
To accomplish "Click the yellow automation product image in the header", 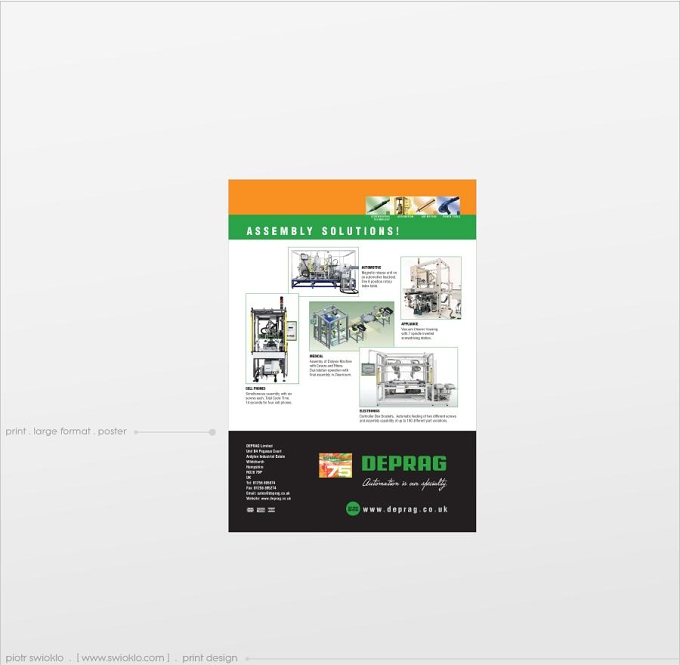I will tap(402, 205).
